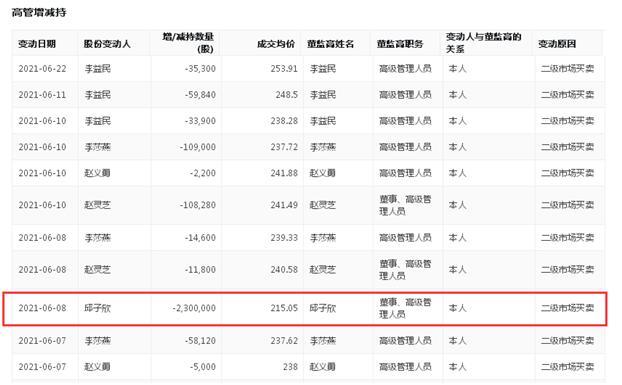The image size is (622, 385).
Task: Select the average price cell 238 in the last row
Action: (290, 367)
